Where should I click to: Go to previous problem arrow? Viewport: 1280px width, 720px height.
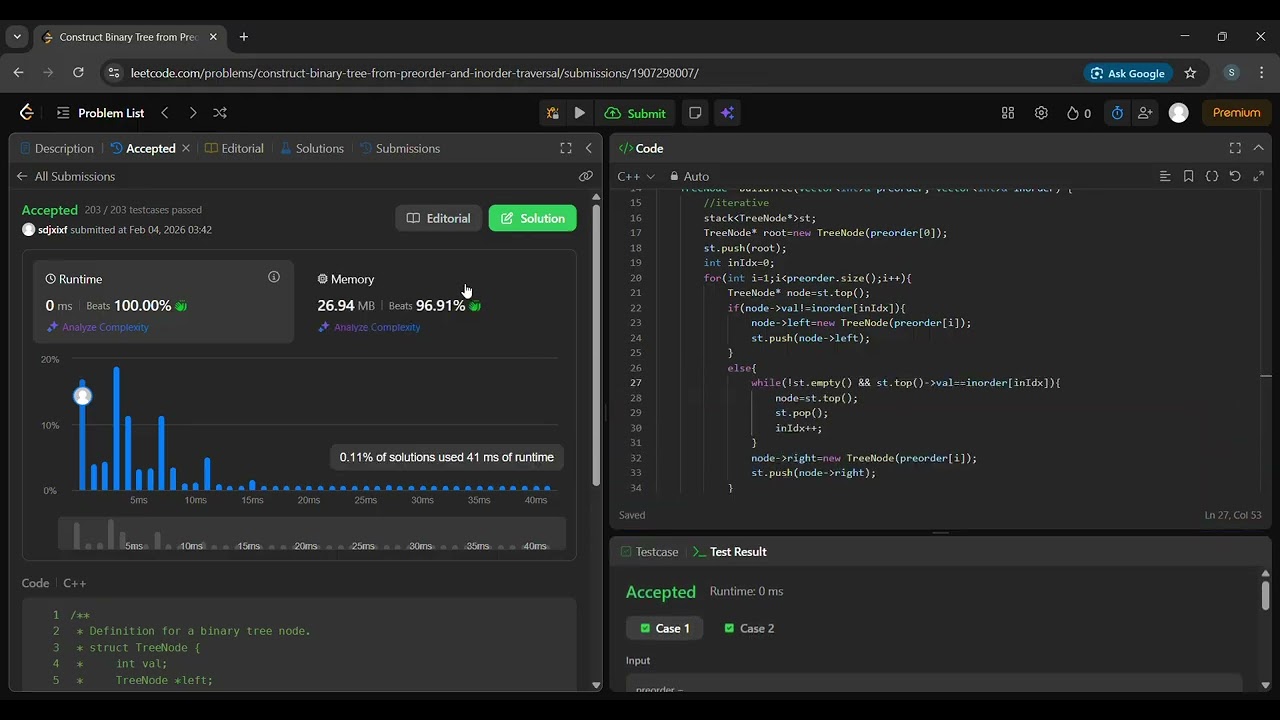tap(165, 113)
